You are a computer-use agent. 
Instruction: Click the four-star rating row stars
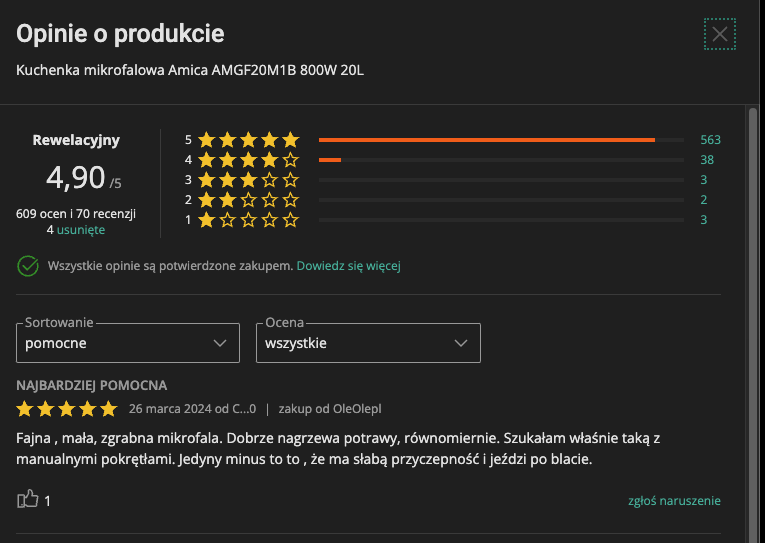(248, 160)
